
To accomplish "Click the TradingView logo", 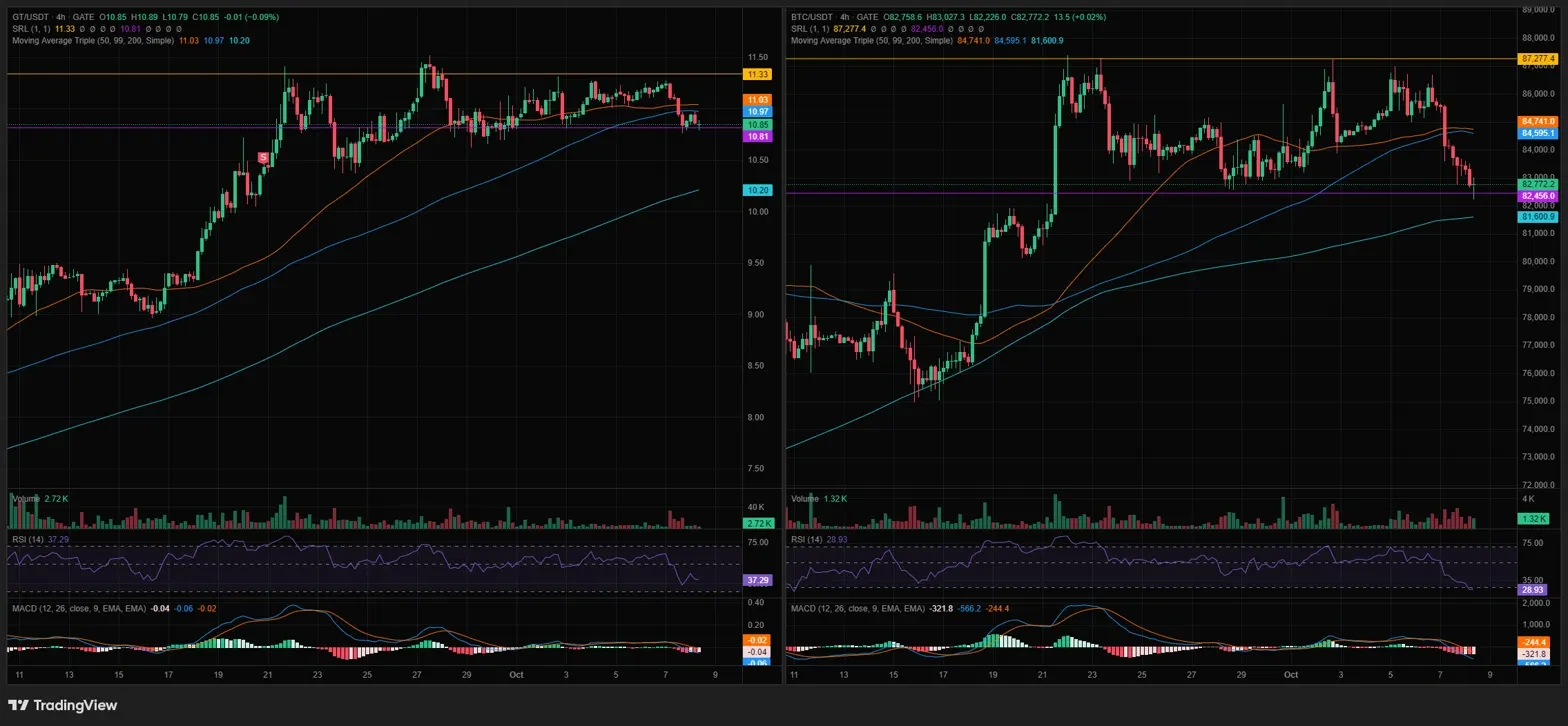I will pyautogui.click(x=63, y=705).
